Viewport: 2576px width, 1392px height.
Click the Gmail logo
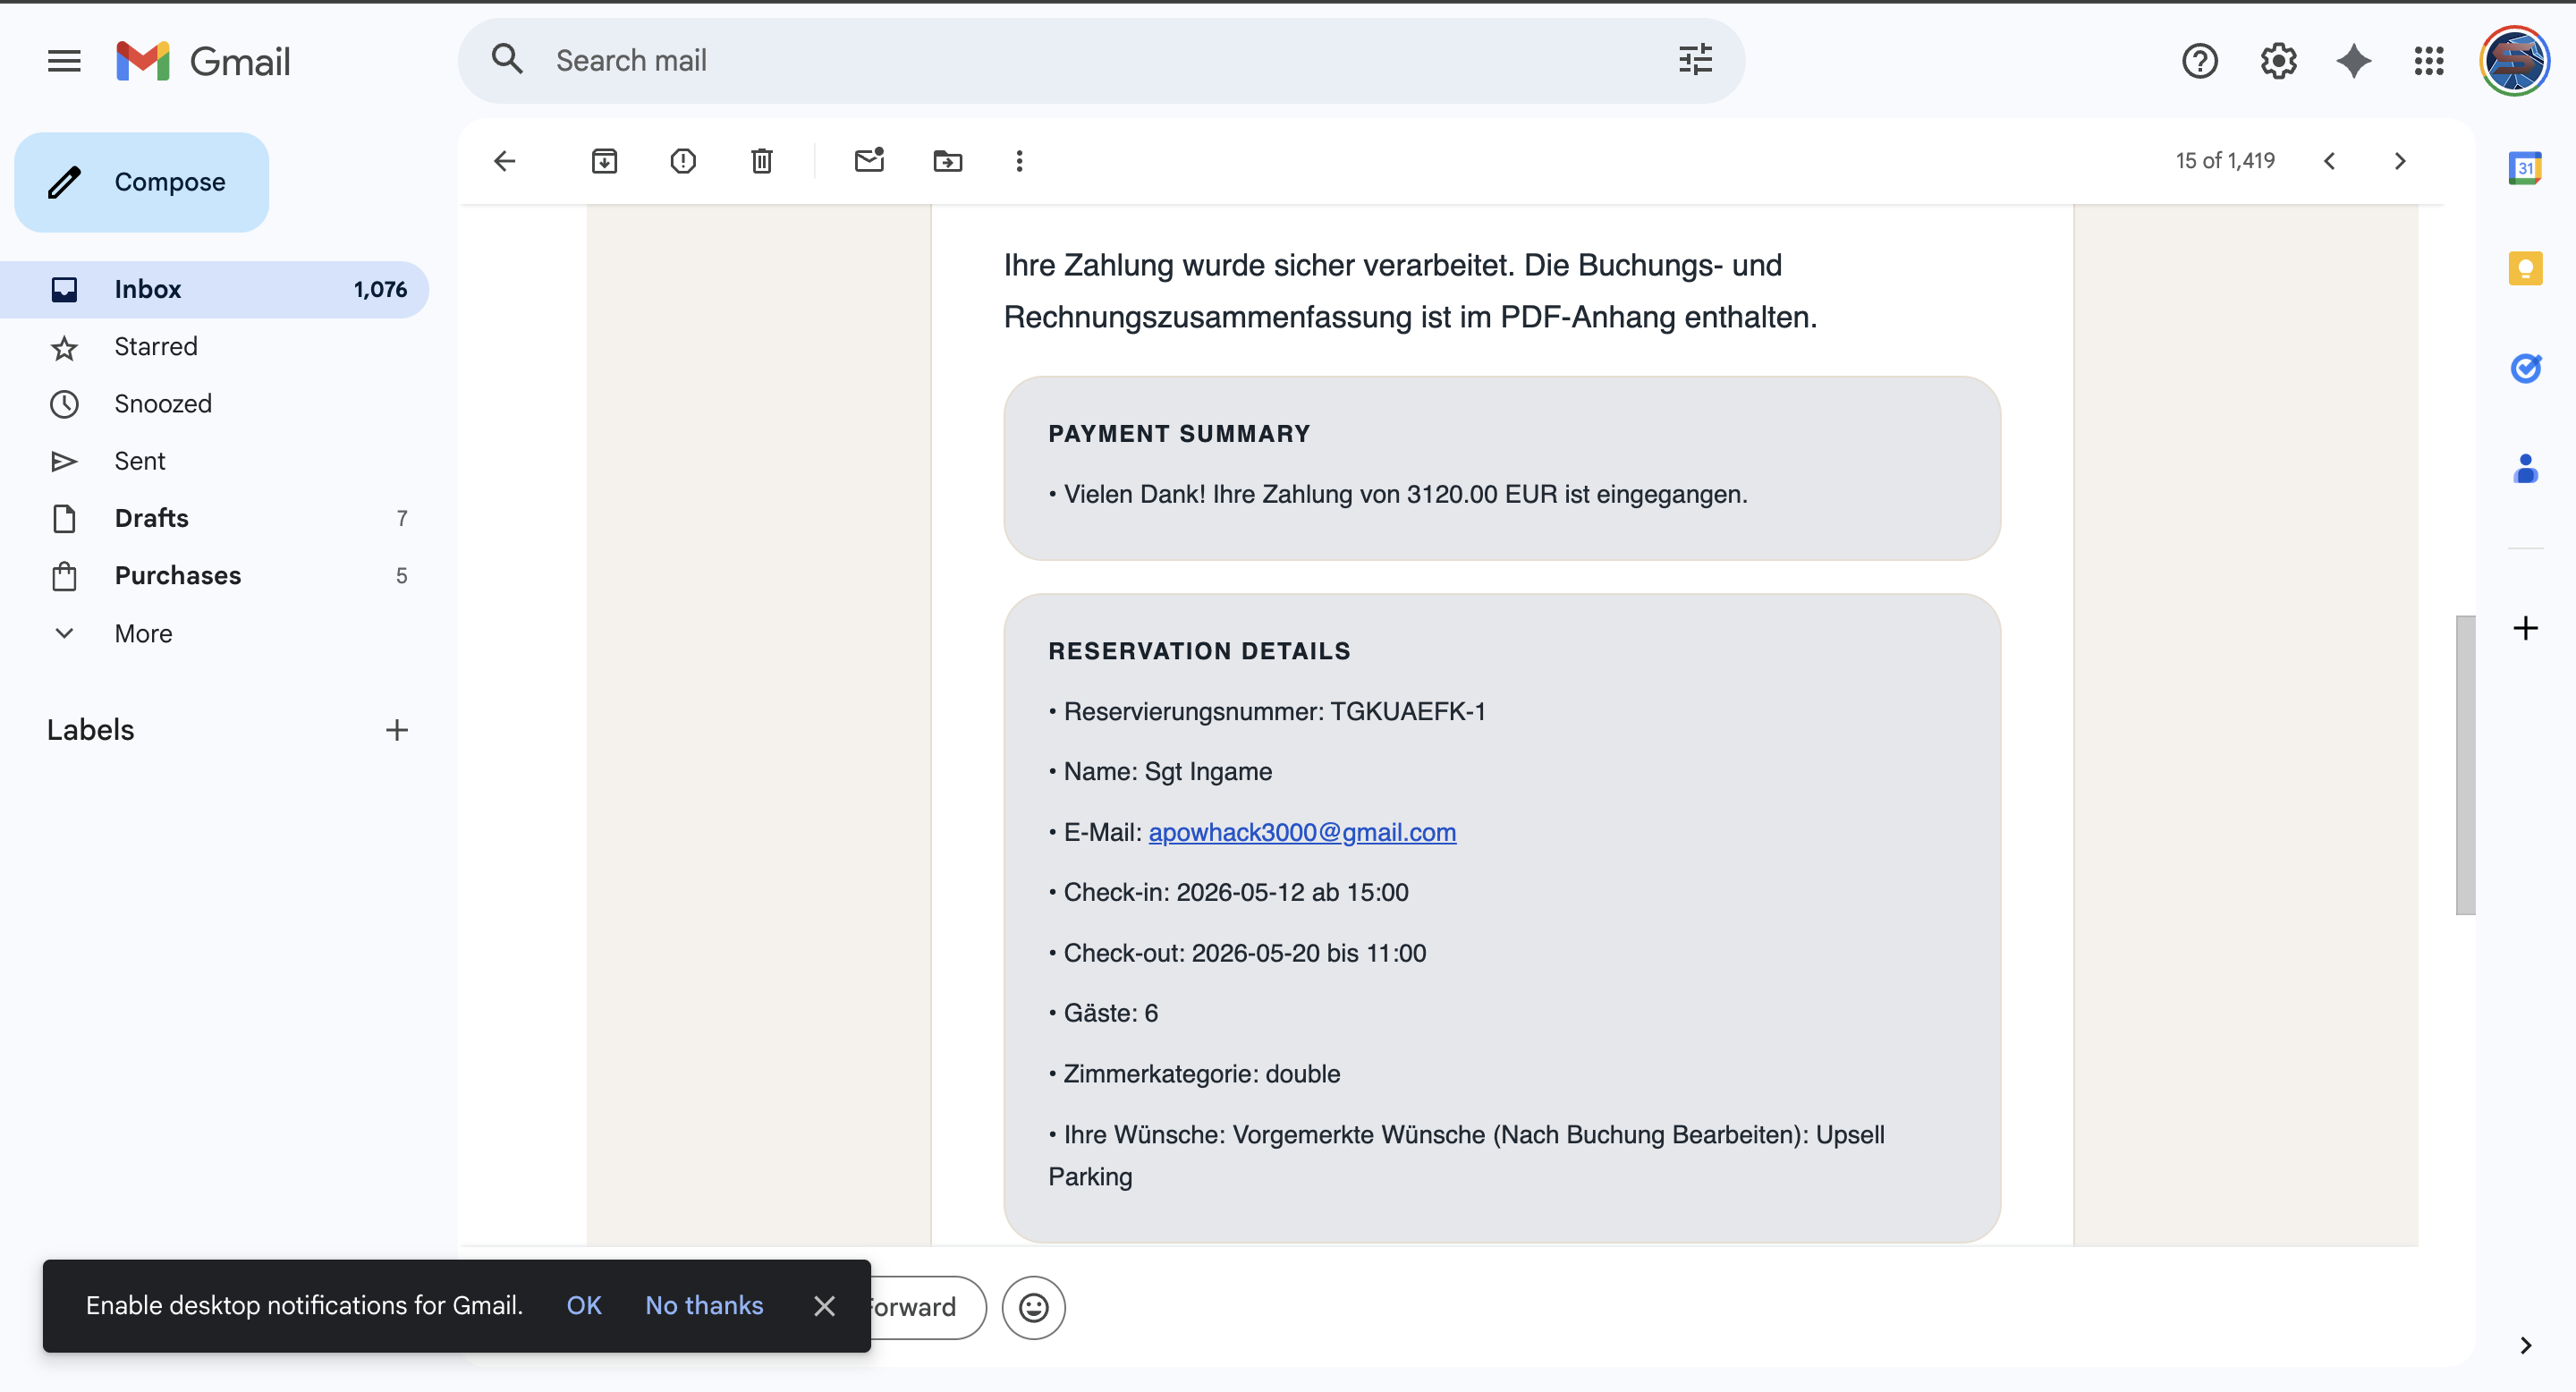coord(203,61)
